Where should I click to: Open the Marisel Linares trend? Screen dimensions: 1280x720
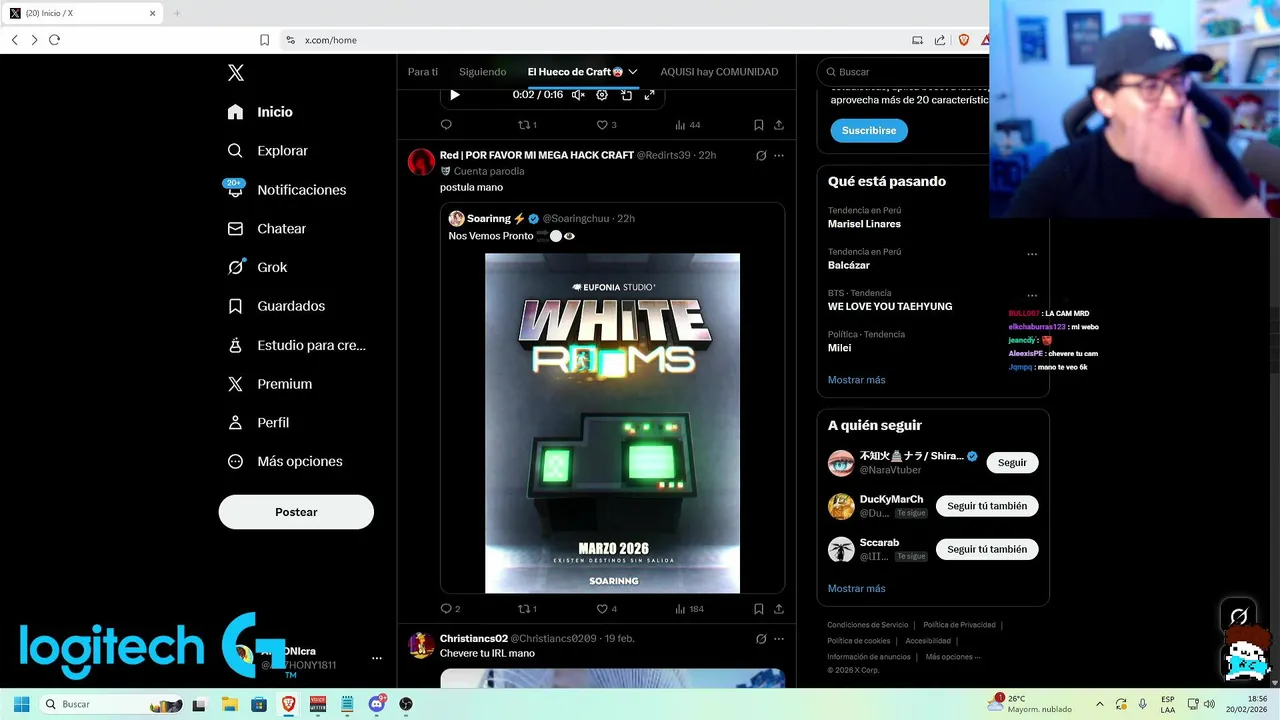click(x=864, y=224)
